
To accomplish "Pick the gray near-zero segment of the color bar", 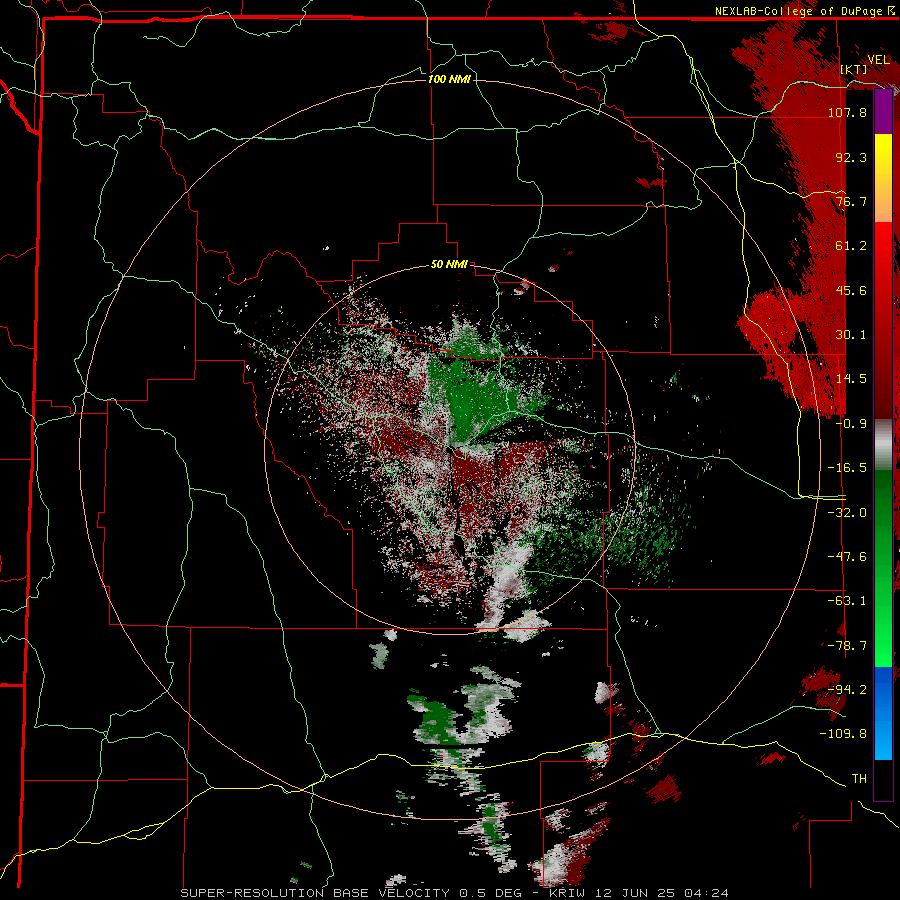I will pos(883,442).
